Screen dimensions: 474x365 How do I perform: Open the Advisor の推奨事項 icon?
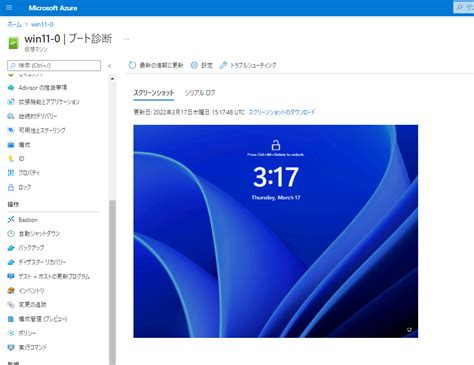11,88
